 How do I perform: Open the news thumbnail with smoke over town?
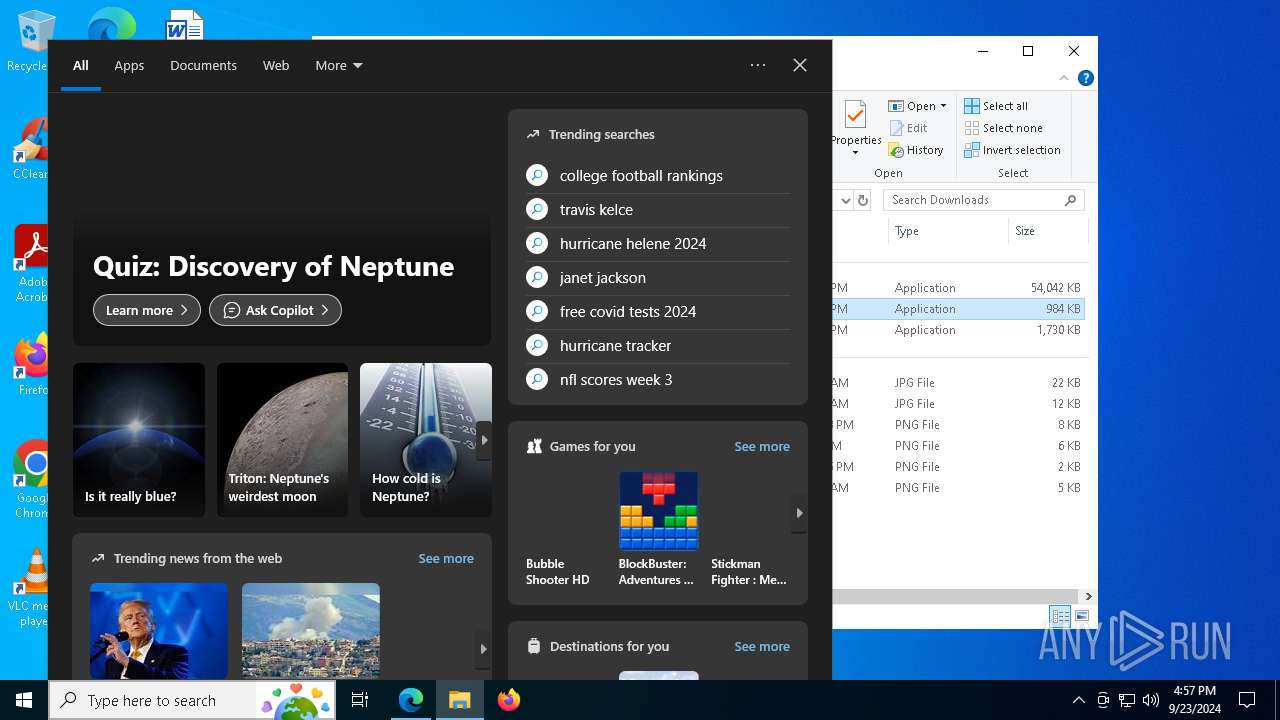tap(311, 631)
